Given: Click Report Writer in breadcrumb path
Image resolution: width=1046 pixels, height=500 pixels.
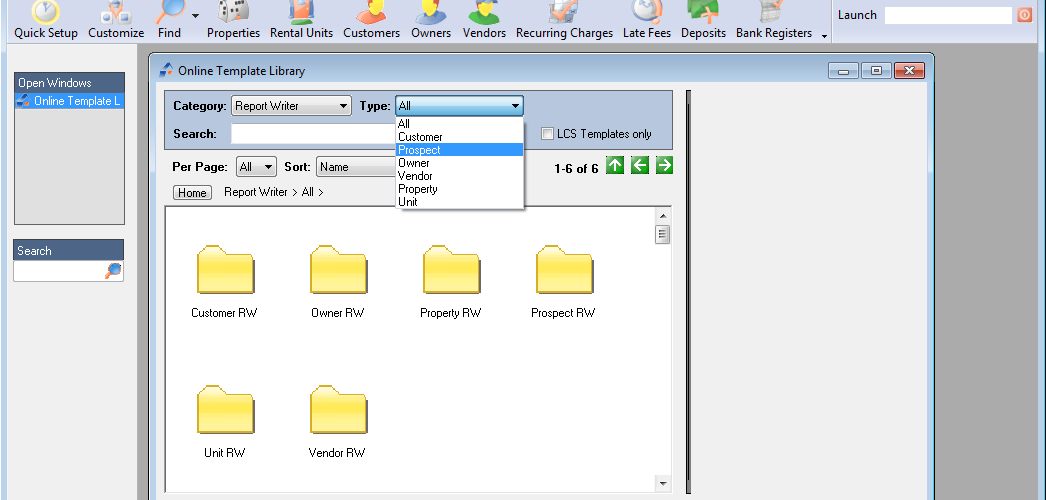Looking at the screenshot, I should pos(255,192).
